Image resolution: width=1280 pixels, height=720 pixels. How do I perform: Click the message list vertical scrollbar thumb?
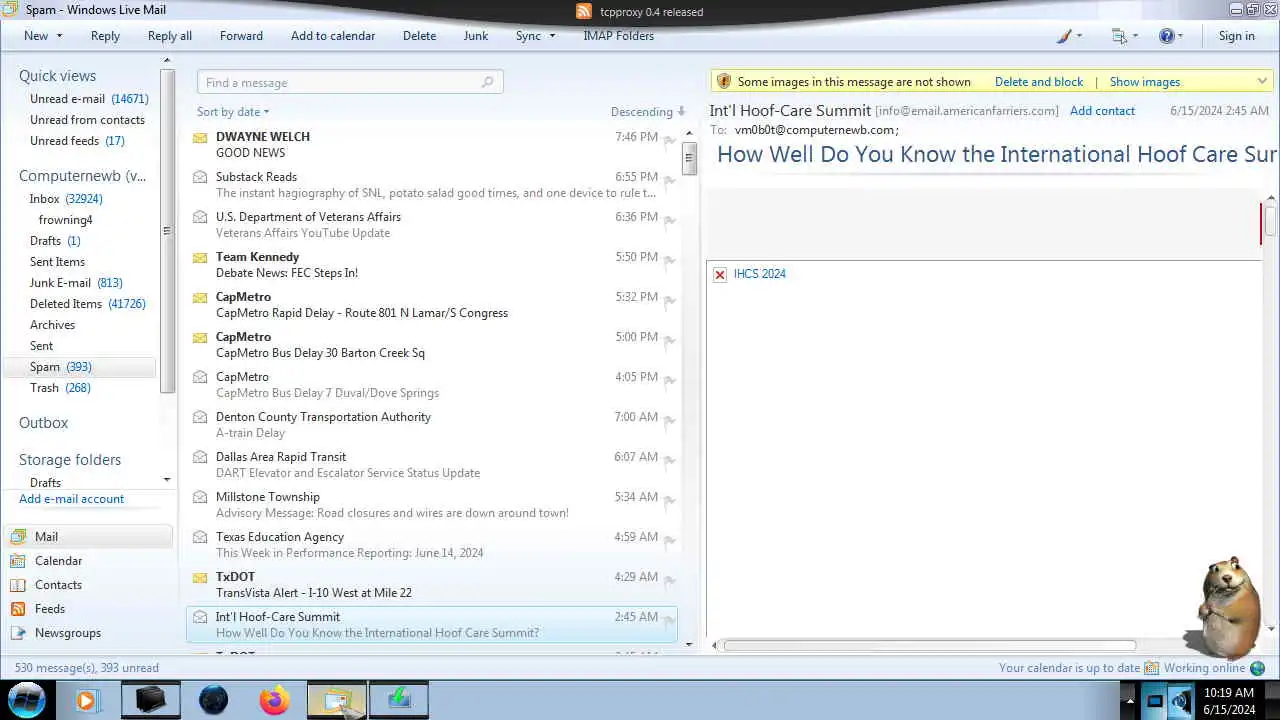pyautogui.click(x=689, y=157)
